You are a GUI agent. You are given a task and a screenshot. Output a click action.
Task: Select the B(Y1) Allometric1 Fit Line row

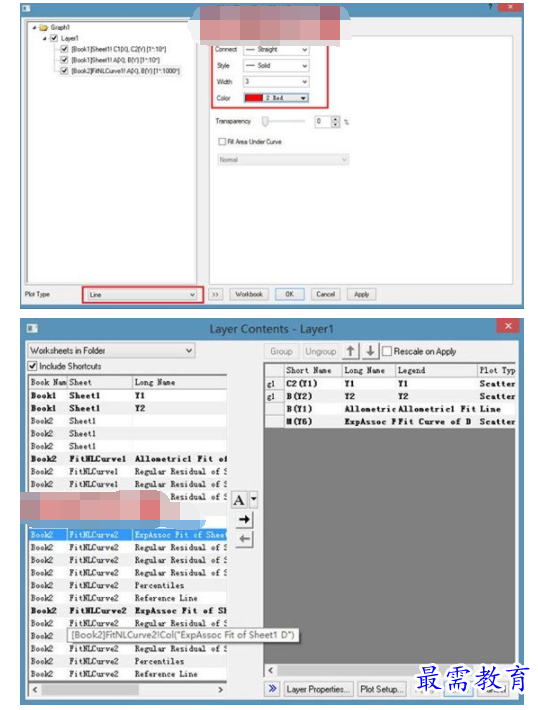[390, 409]
